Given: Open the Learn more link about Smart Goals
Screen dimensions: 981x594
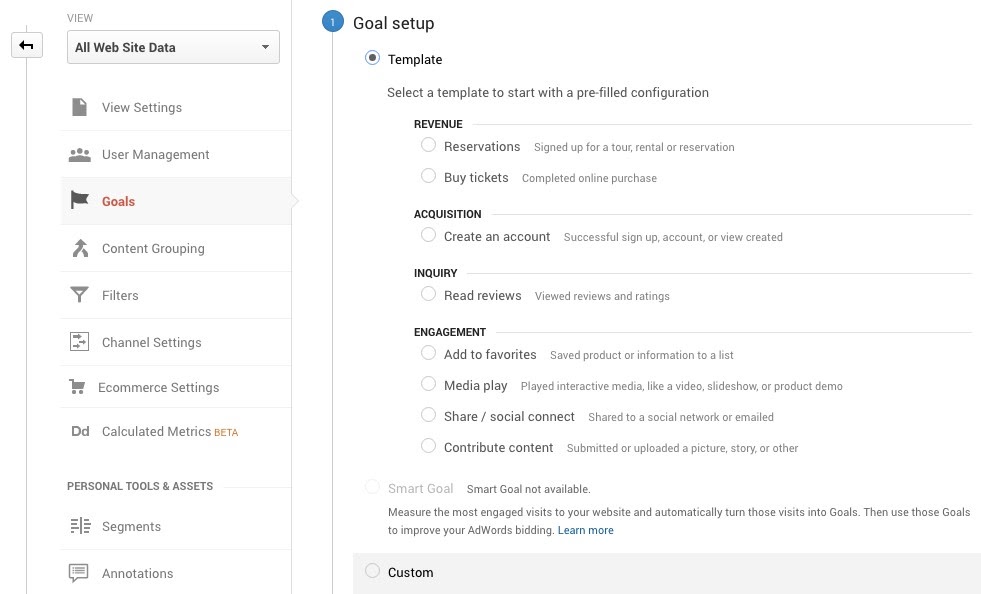Looking at the screenshot, I should (585, 530).
